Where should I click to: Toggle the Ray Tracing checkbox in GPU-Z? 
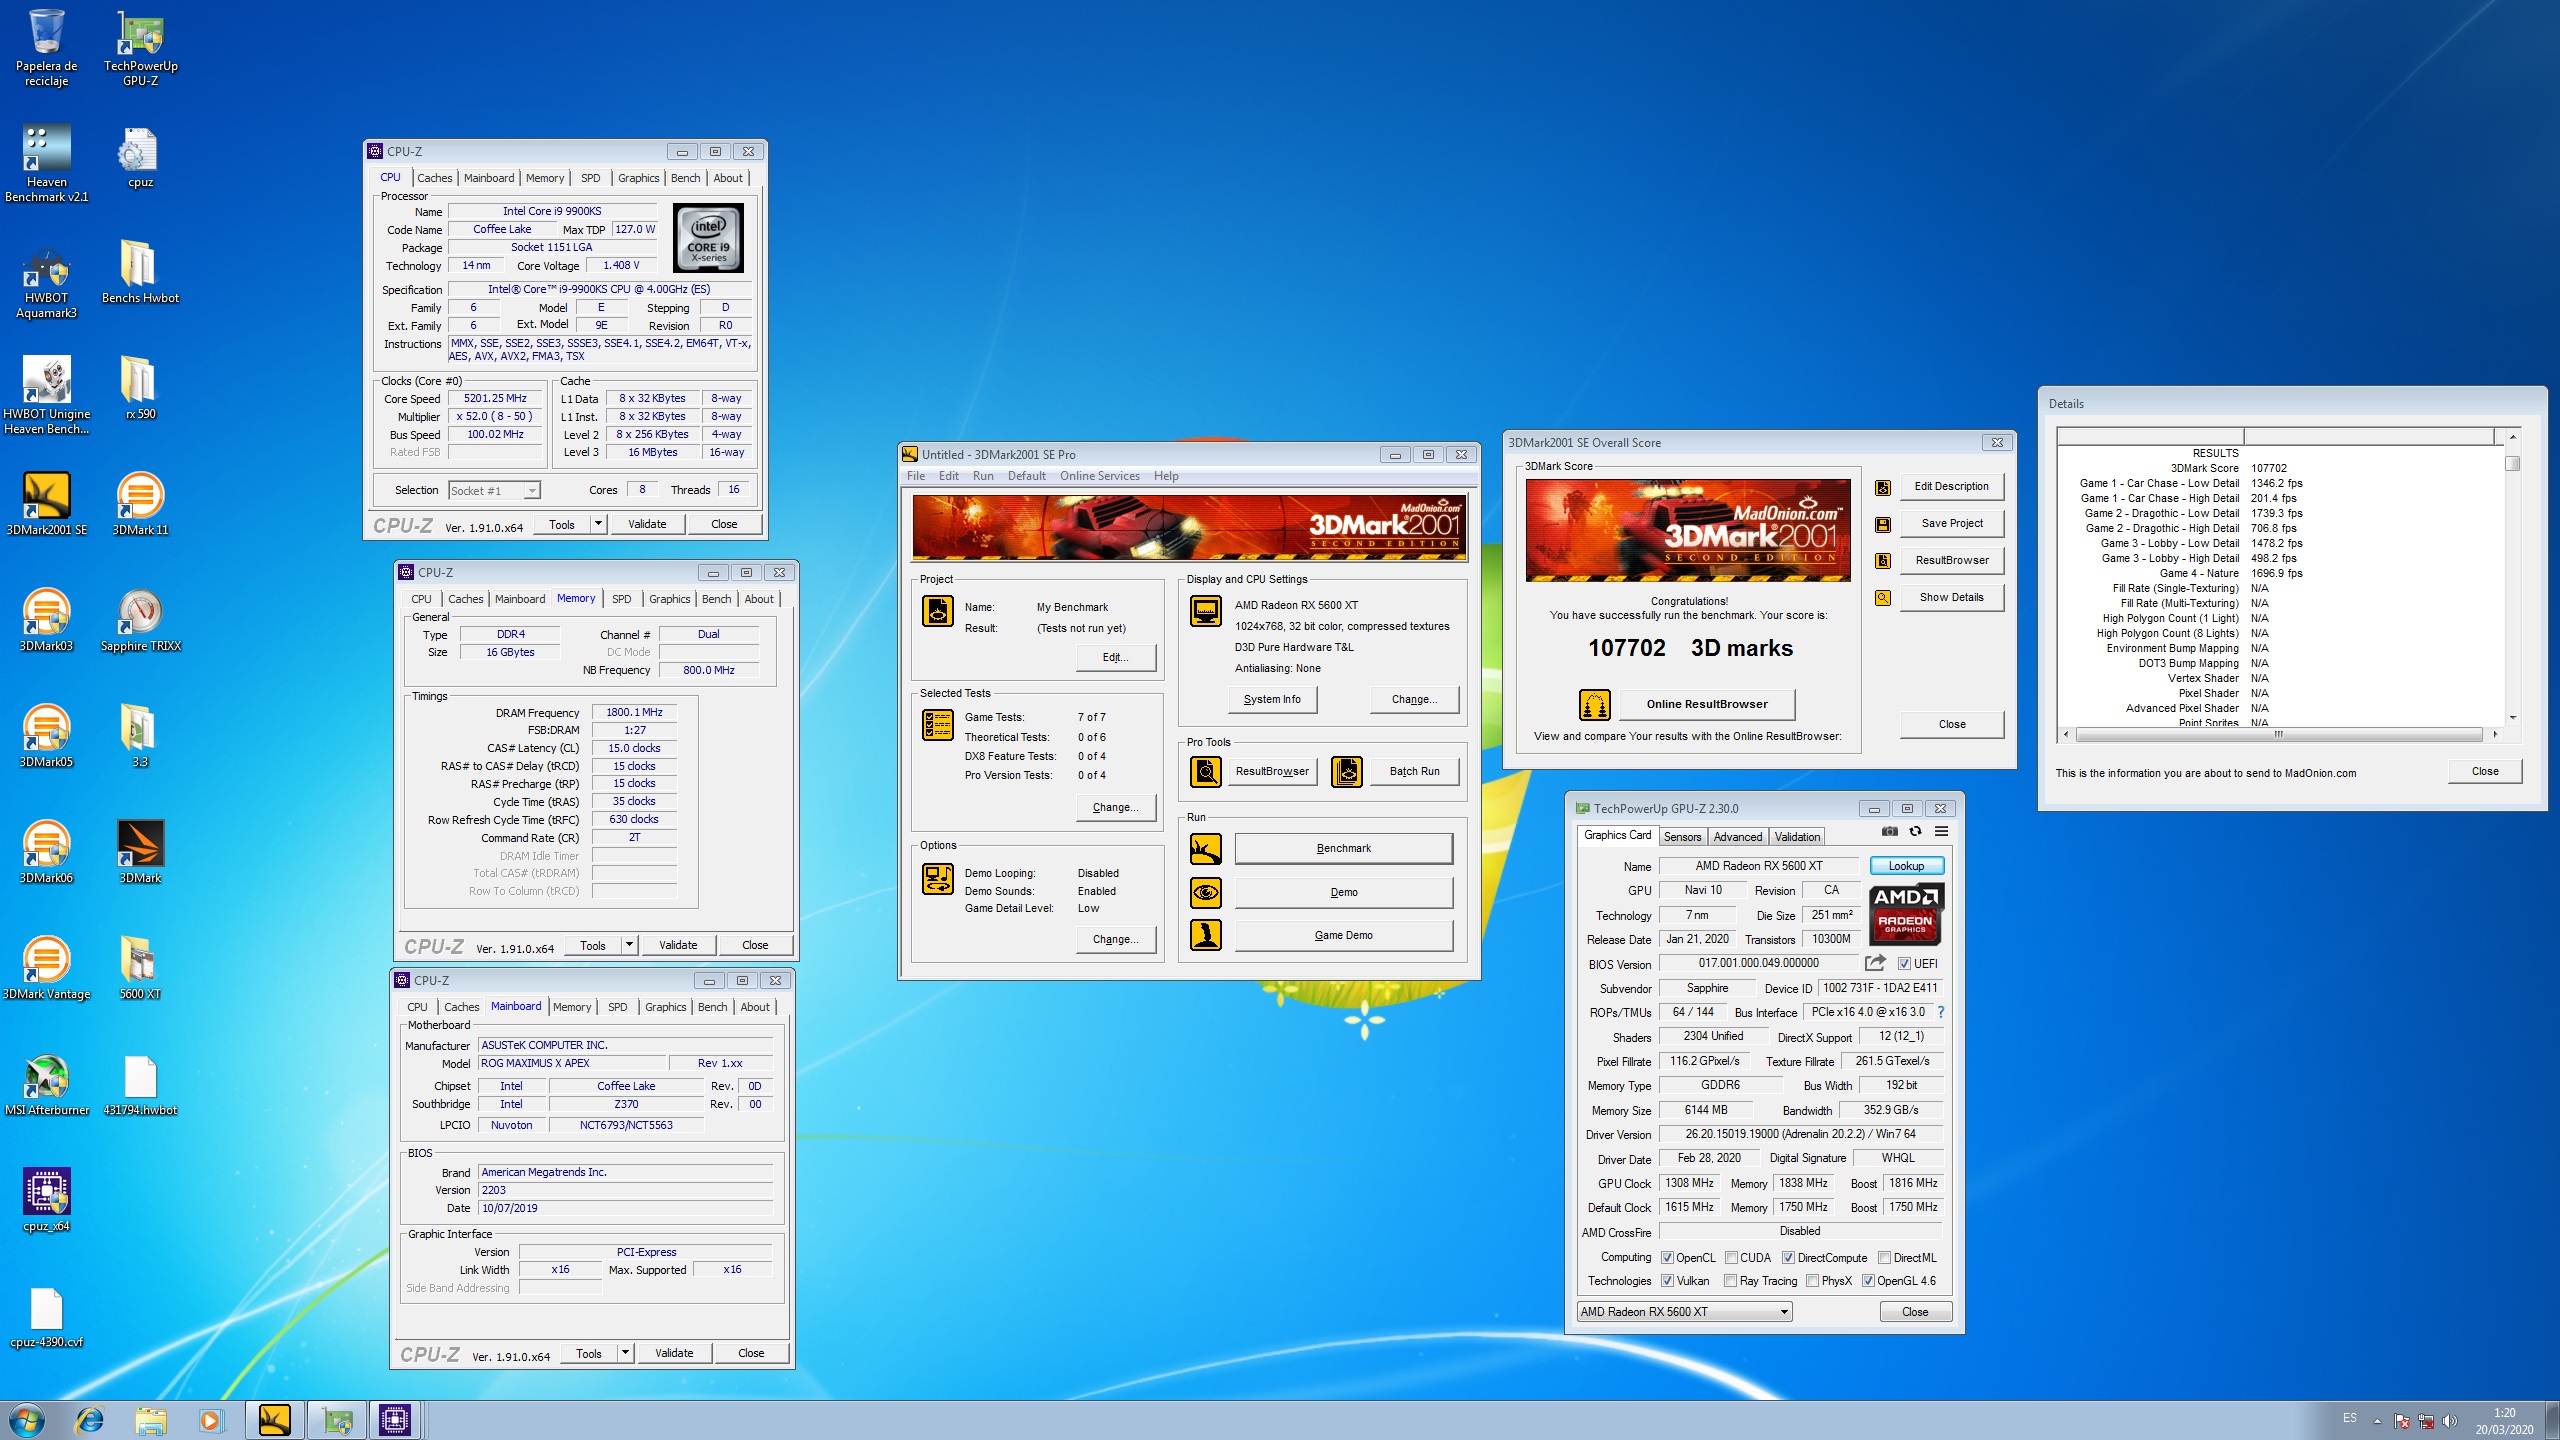pos(1730,1281)
